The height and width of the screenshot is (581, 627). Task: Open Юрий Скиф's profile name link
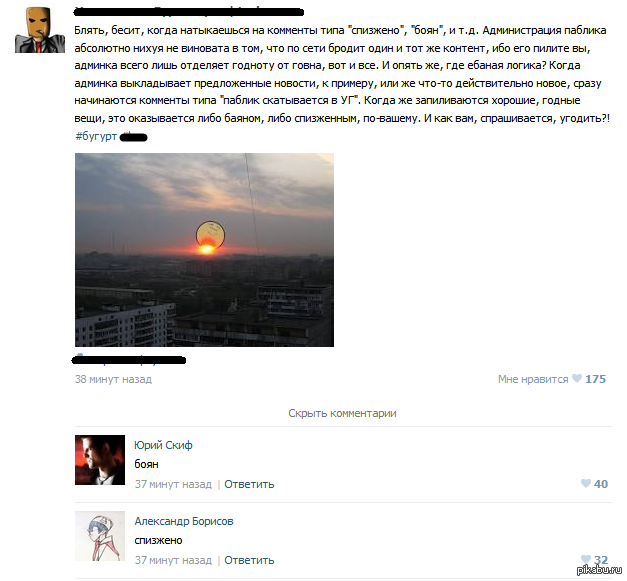click(163, 445)
